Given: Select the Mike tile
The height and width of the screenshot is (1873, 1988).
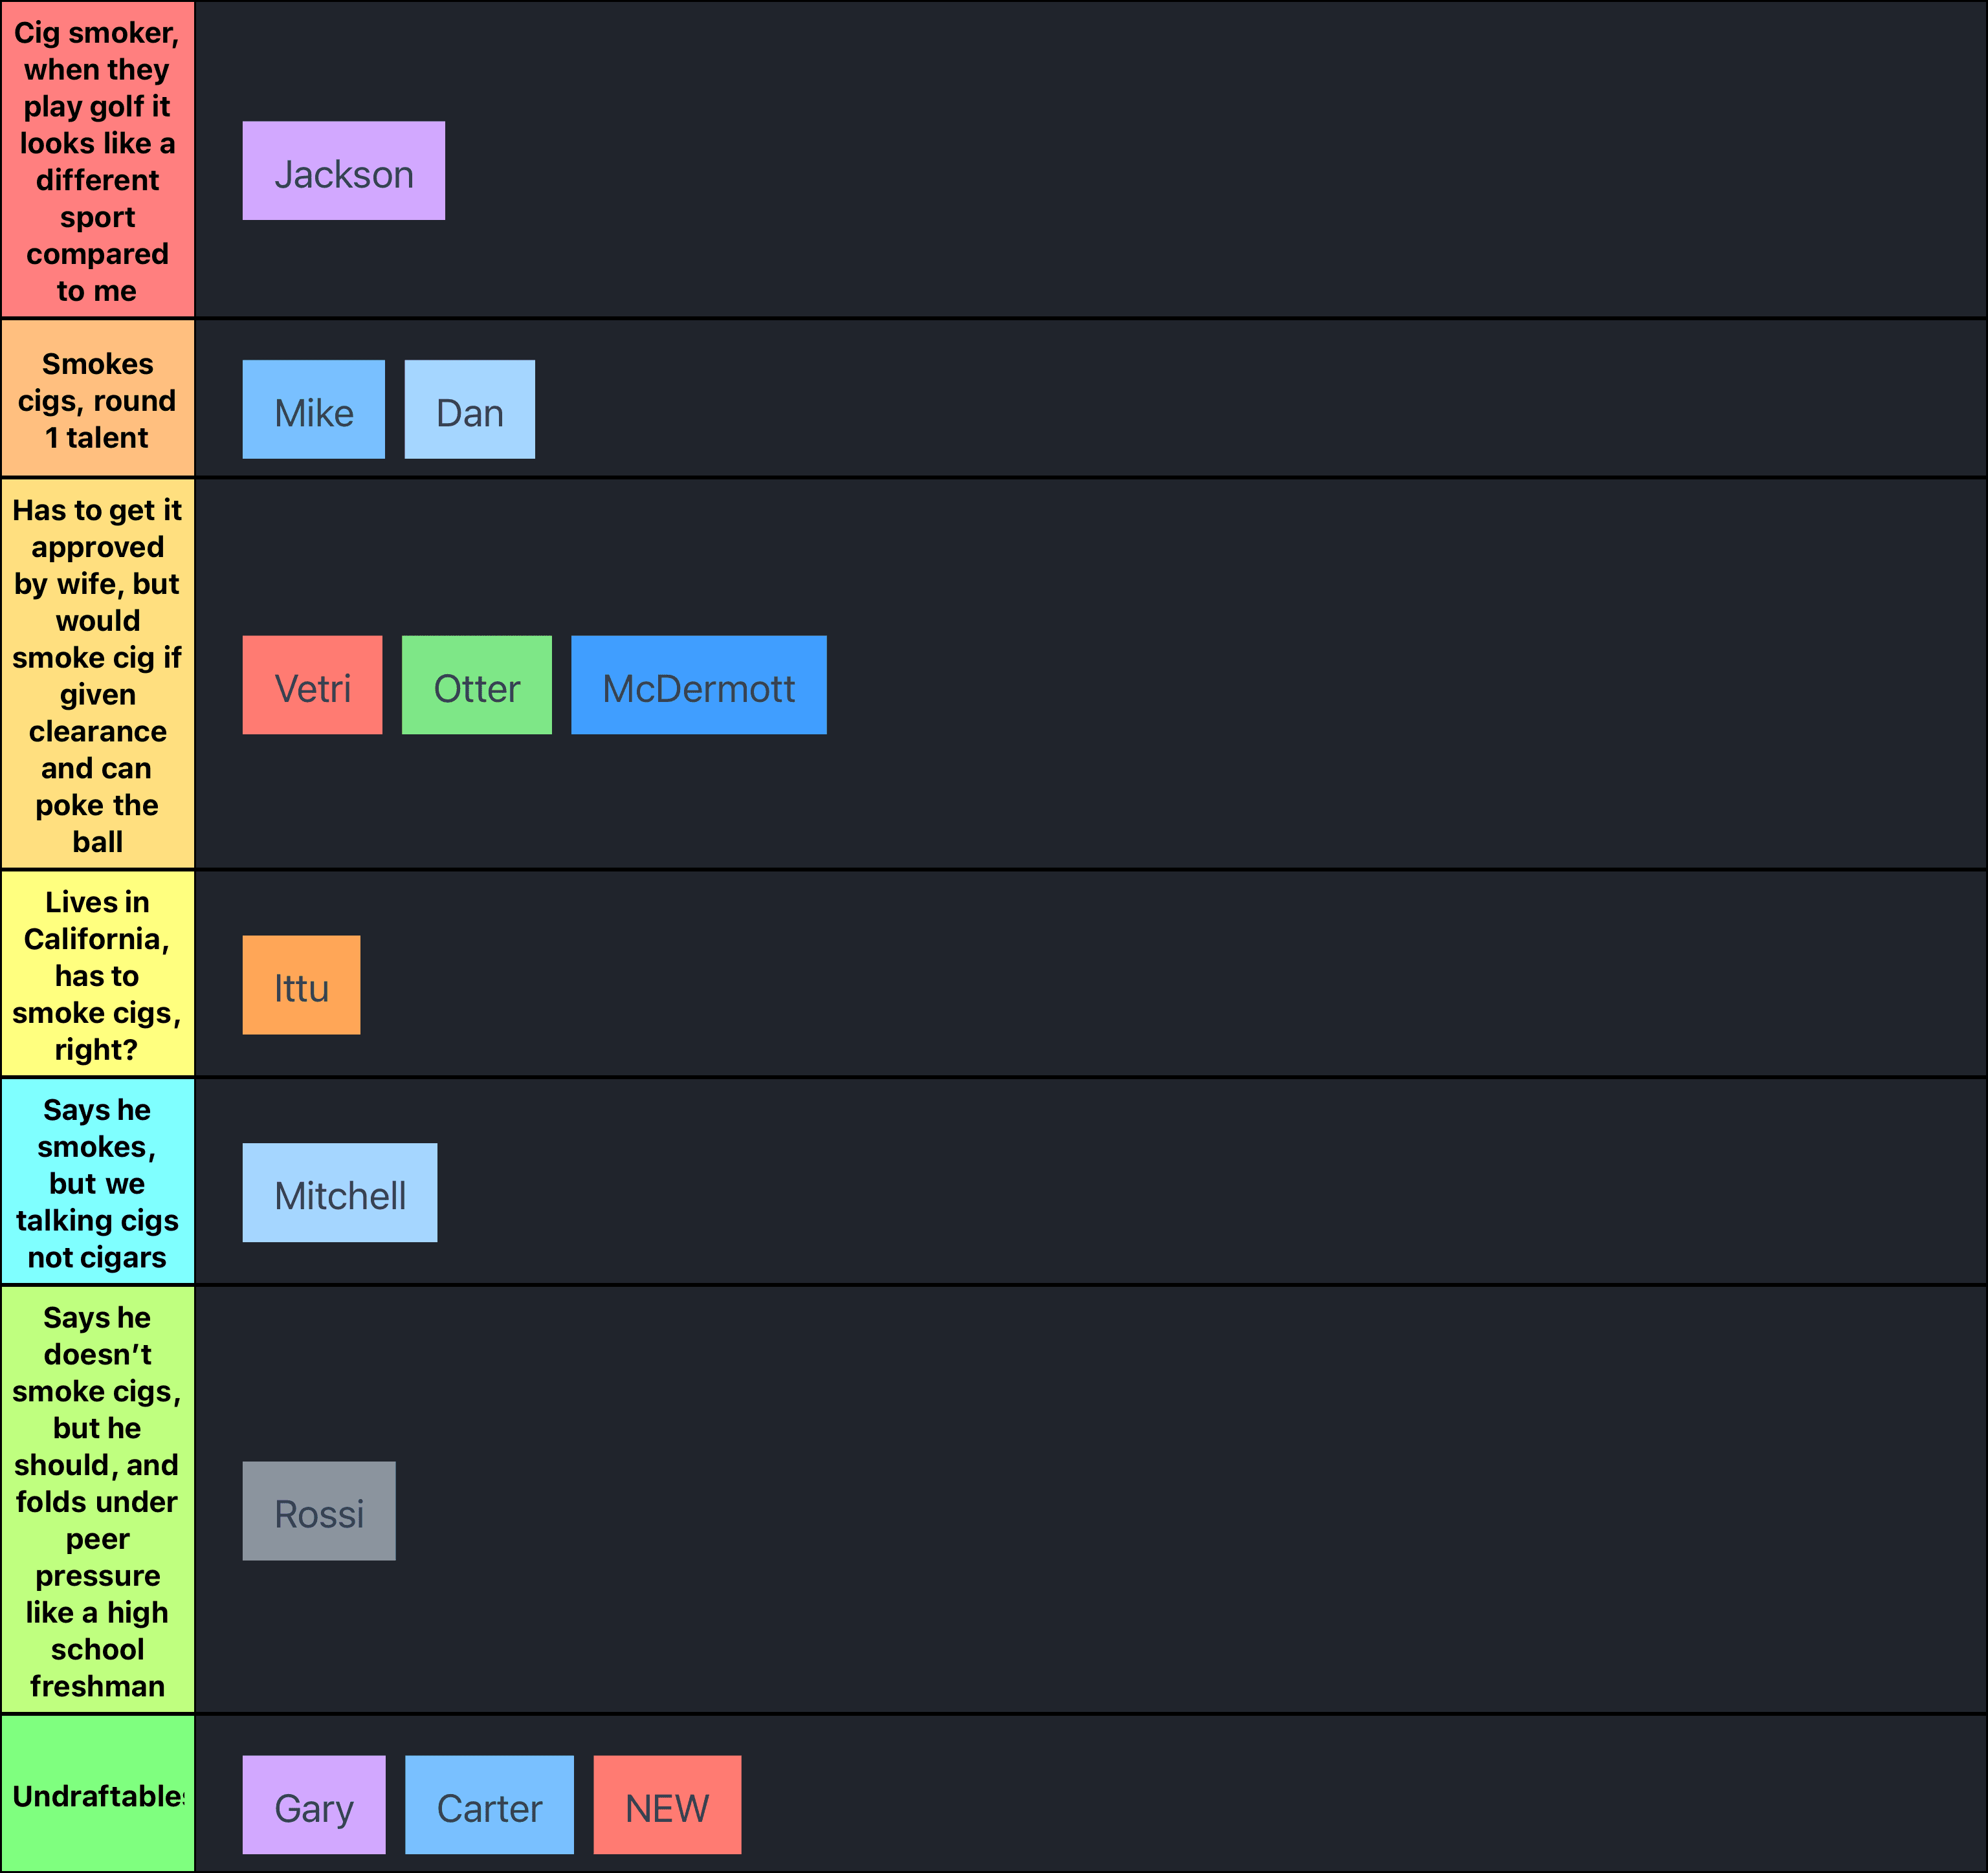Looking at the screenshot, I should 313,409.
